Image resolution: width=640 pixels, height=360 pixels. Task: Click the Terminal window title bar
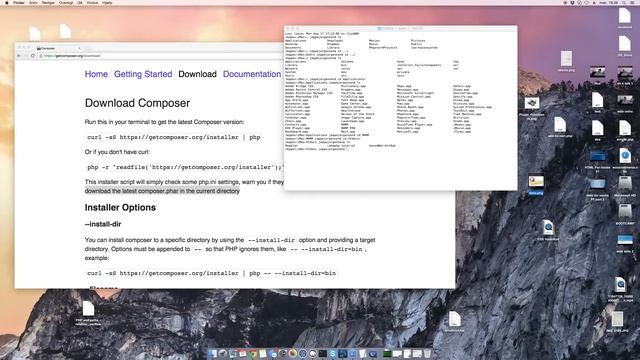(x=400, y=29)
